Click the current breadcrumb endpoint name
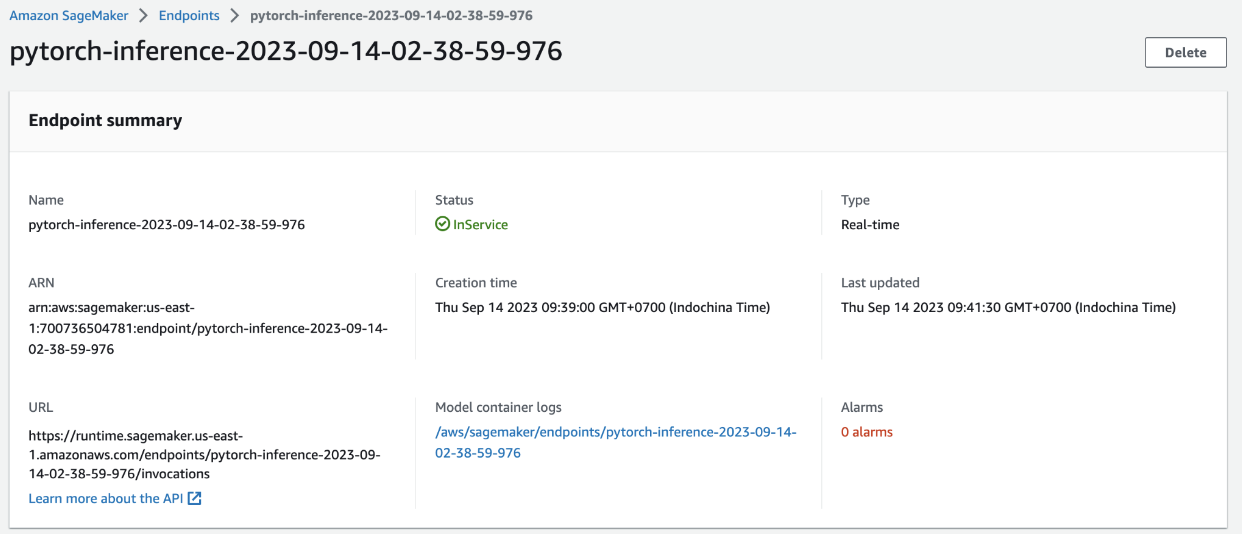 click(391, 16)
